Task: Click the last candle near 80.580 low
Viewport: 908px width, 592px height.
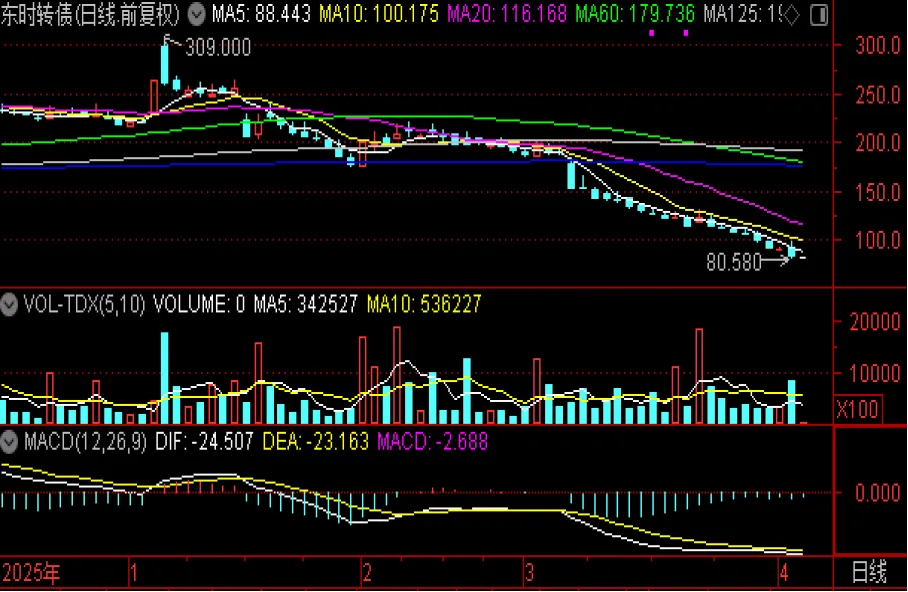Action: [x=803, y=257]
